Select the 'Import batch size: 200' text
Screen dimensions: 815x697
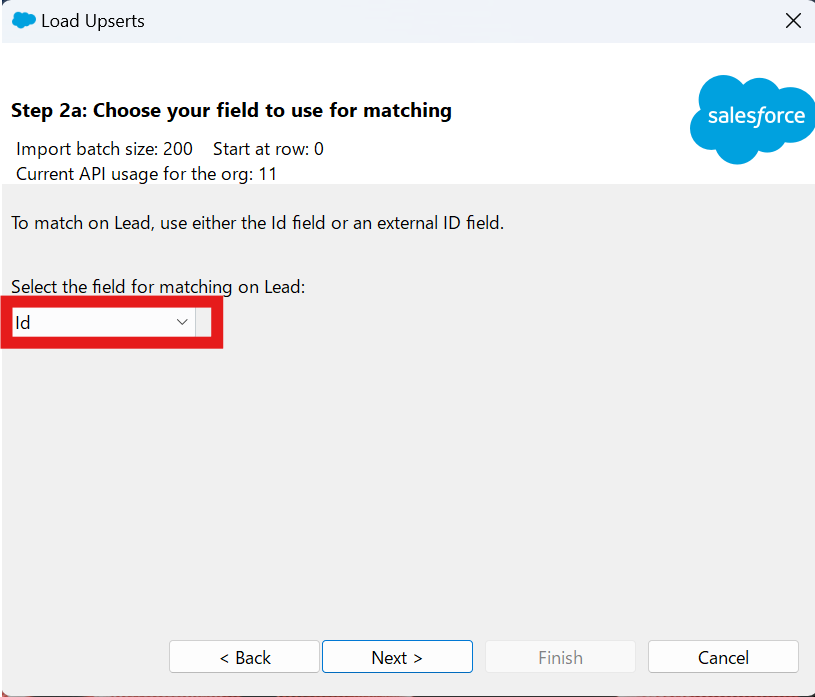pos(105,149)
